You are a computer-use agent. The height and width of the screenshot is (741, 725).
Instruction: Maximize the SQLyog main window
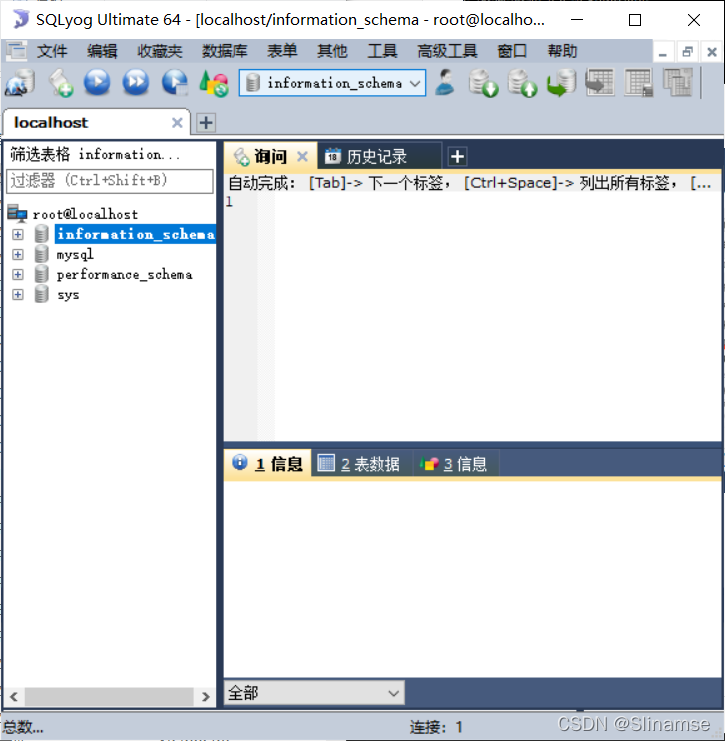635,20
